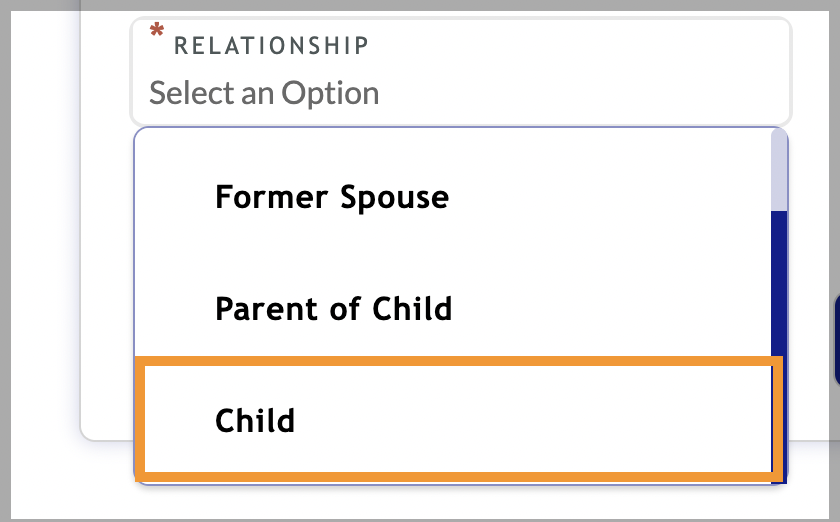Click the Parent of Child text
Viewport: 840px width, 522px height.
click(333, 308)
